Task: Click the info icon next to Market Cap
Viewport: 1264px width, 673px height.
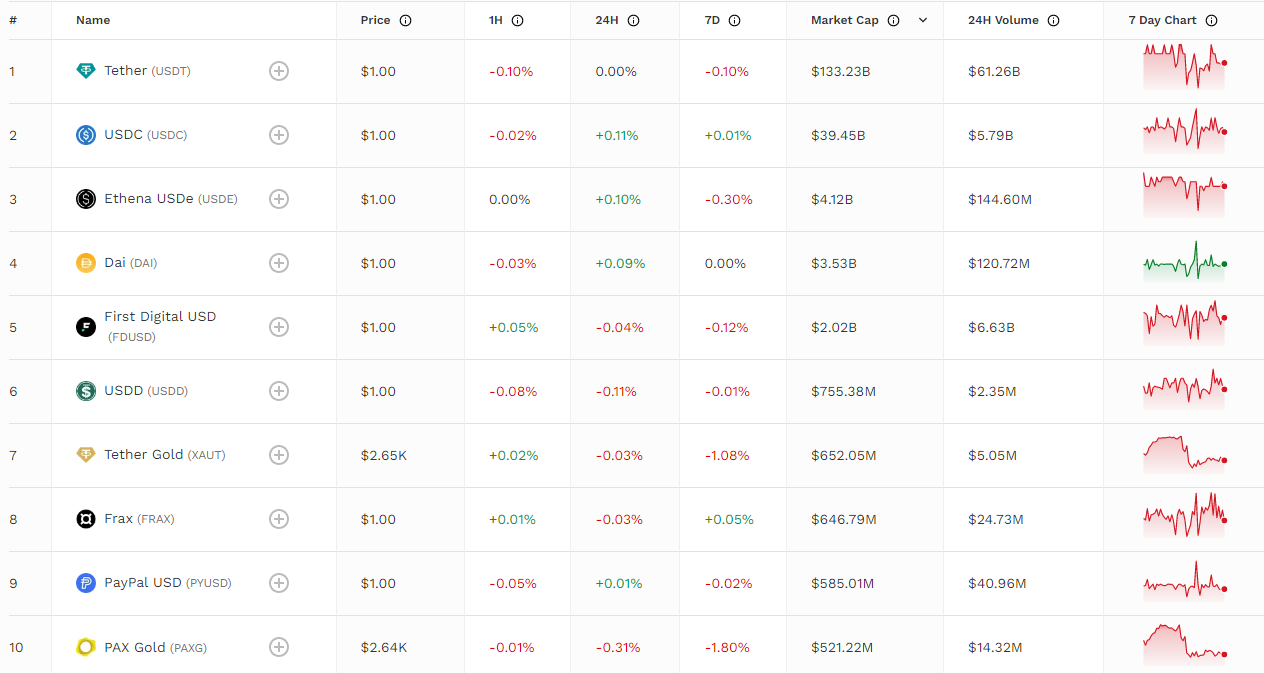Action: coord(893,21)
